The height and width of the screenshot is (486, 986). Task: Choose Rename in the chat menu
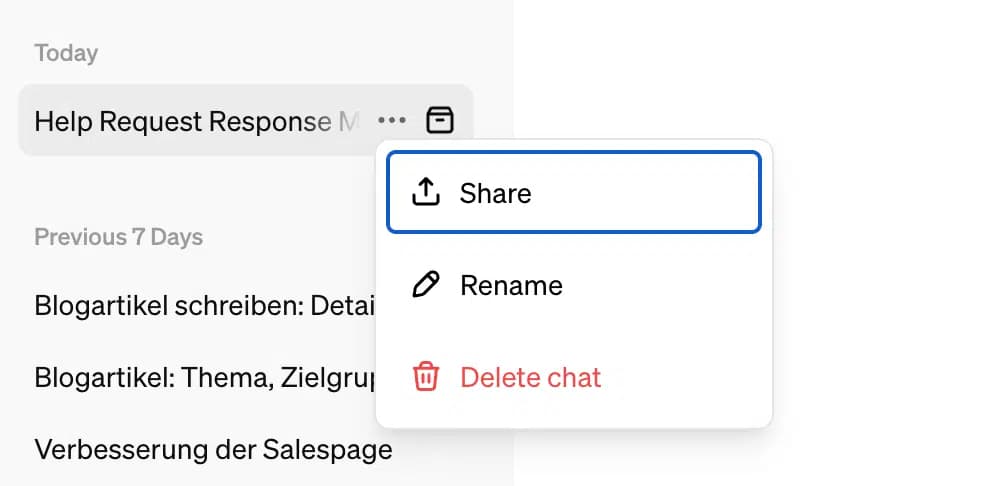point(573,285)
